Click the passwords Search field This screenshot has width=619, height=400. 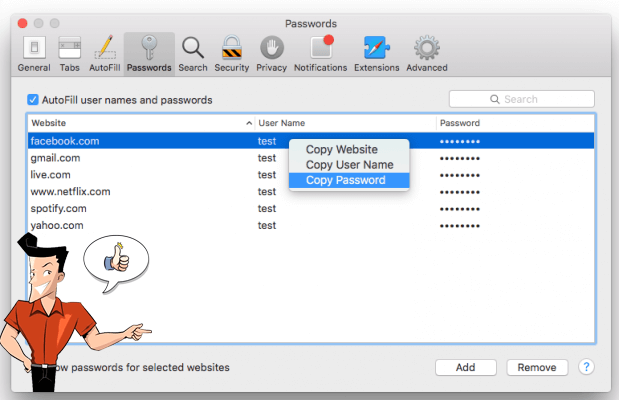pyautogui.click(x=521, y=99)
